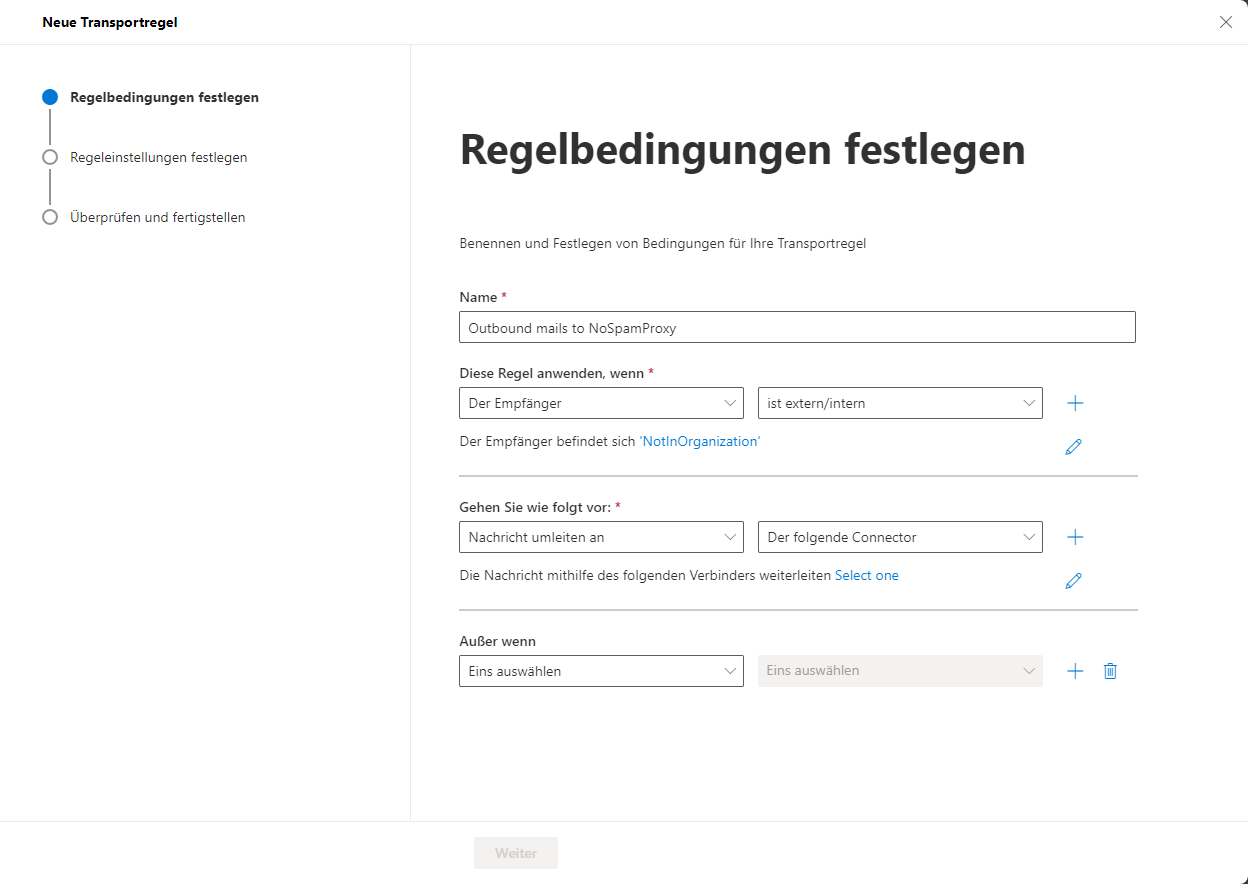
Task: Open the 'Der folgende Connector' dropdown
Action: pos(900,537)
